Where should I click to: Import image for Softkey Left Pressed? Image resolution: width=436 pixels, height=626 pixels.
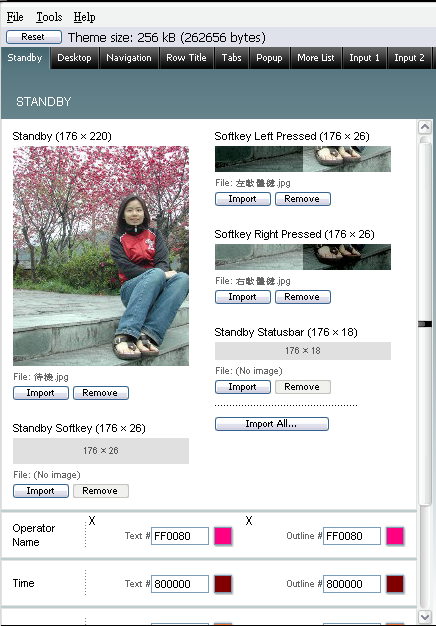pos(243,199)
